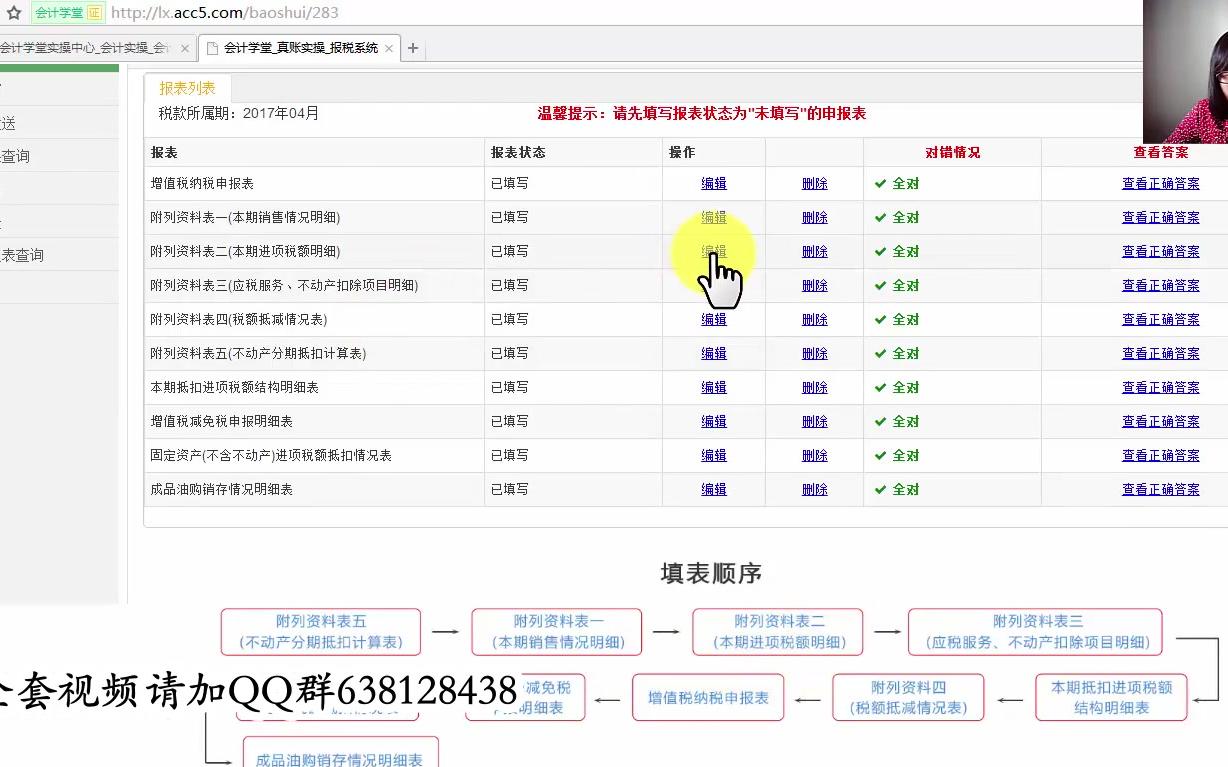
Task: Click 编辑 for 本期抵扣进项税额结构明细表
Action: coord(713,387)
